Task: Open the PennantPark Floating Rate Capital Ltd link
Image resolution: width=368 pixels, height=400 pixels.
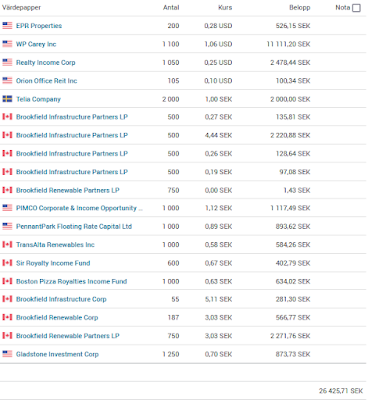Action: pos(74,226)
